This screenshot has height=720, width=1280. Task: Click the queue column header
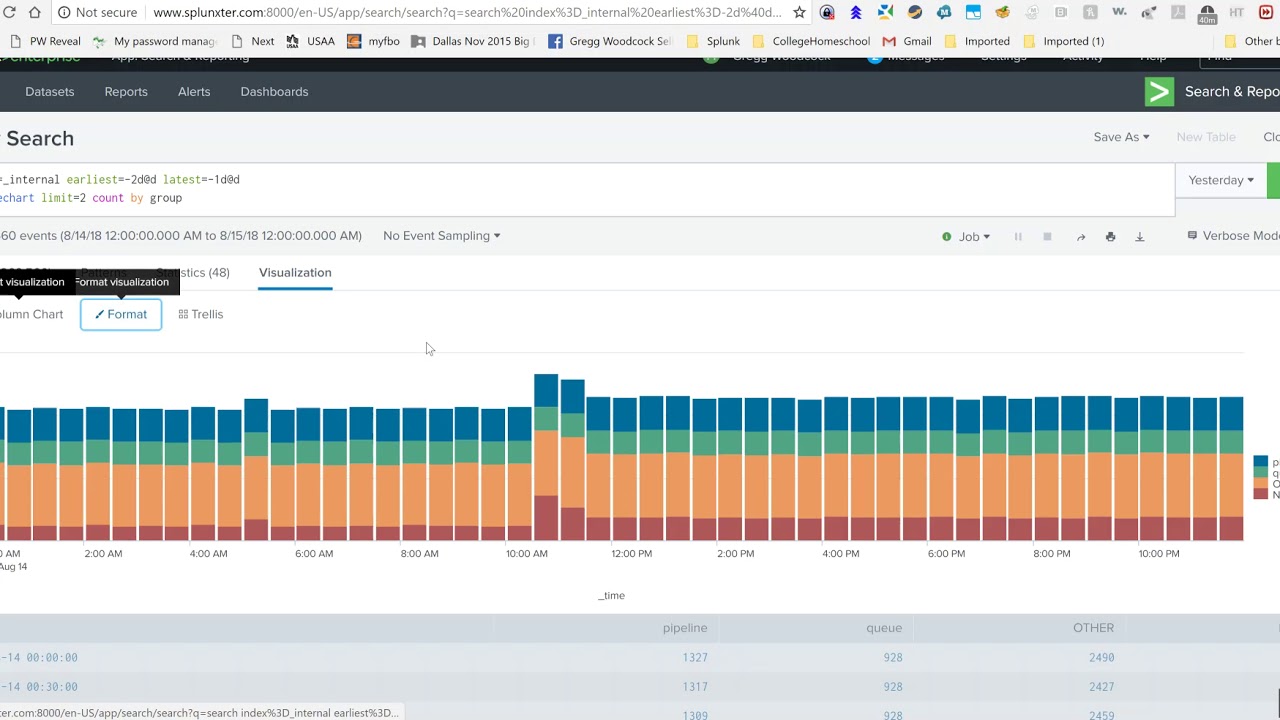coord(884,628)
